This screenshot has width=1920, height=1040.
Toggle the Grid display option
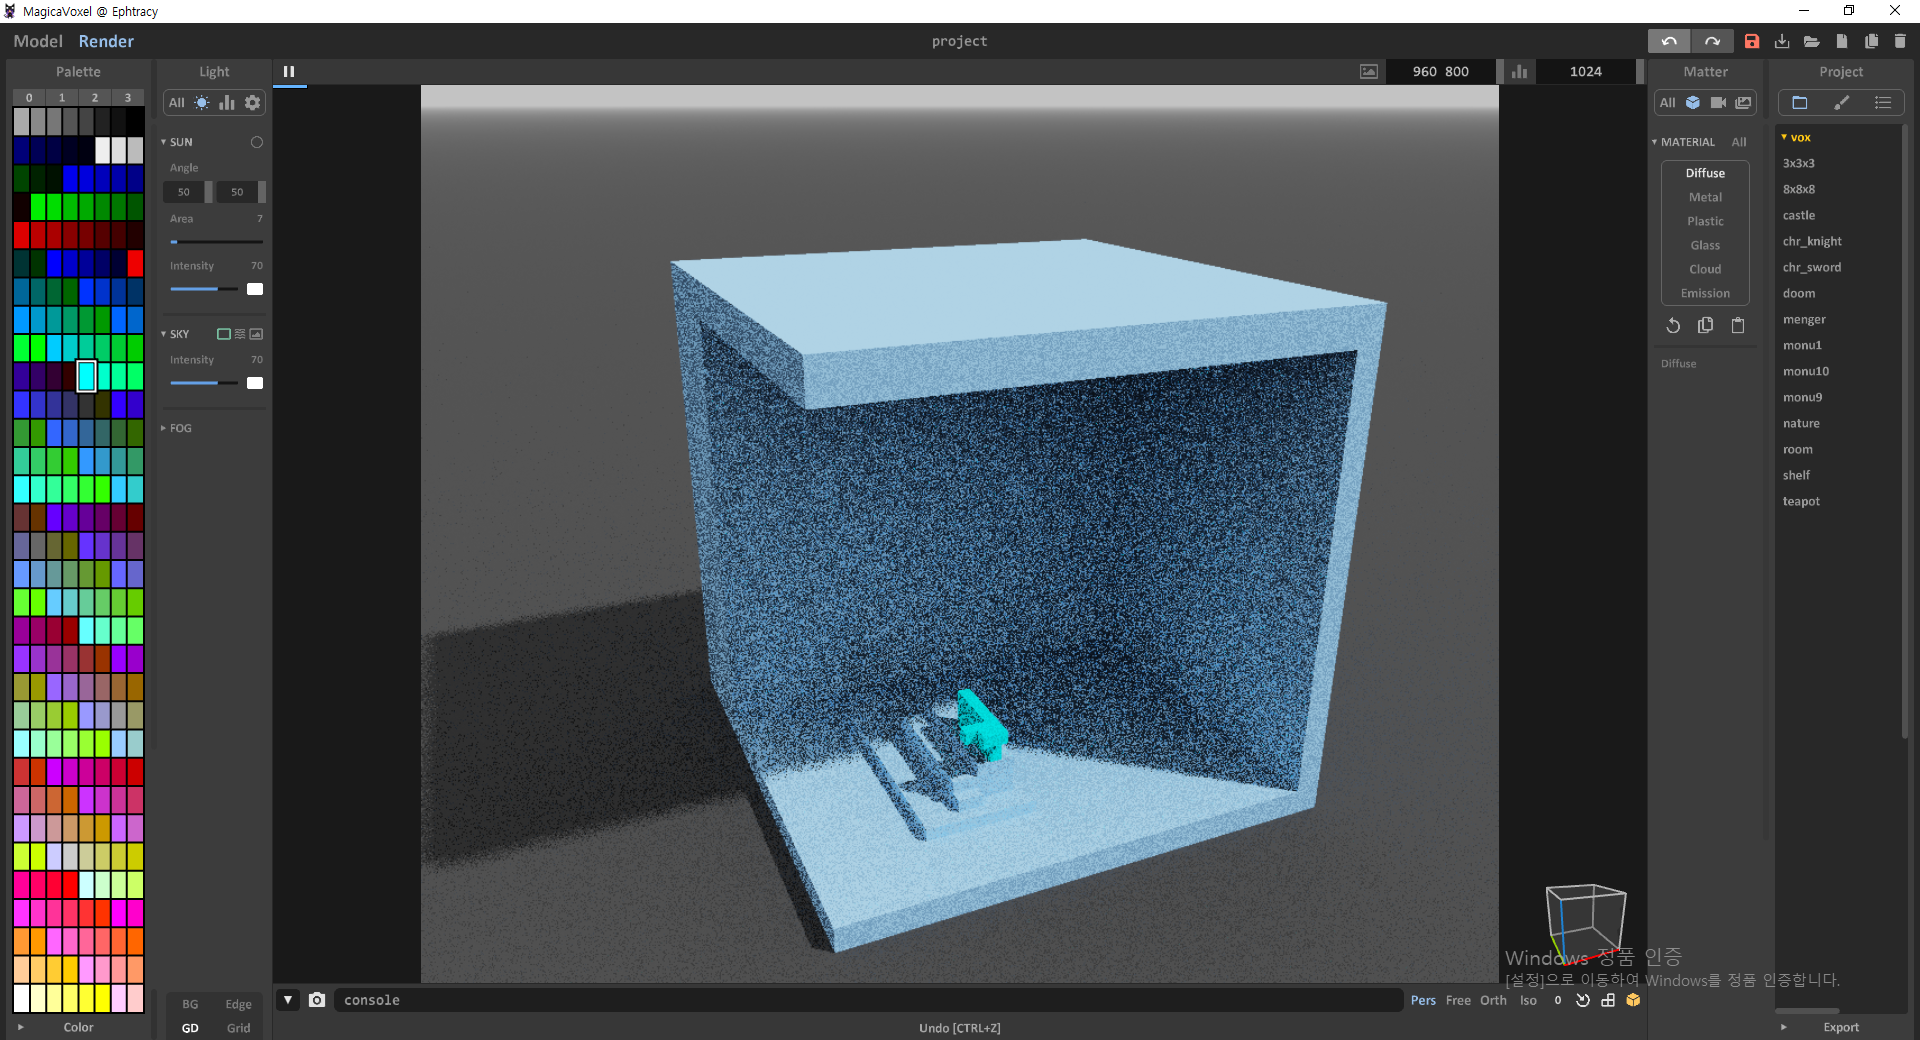pyautogui.click(x=238, y=1028)
